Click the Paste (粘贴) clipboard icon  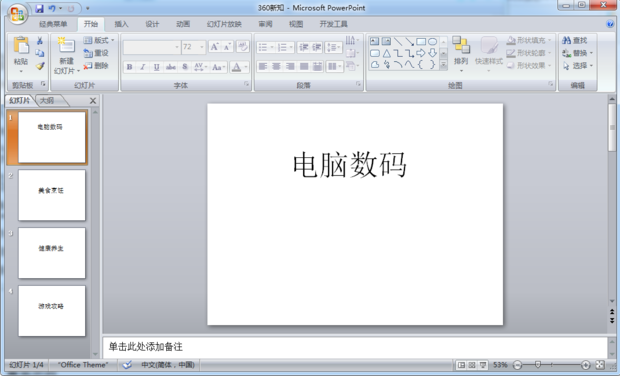[21, 45]
